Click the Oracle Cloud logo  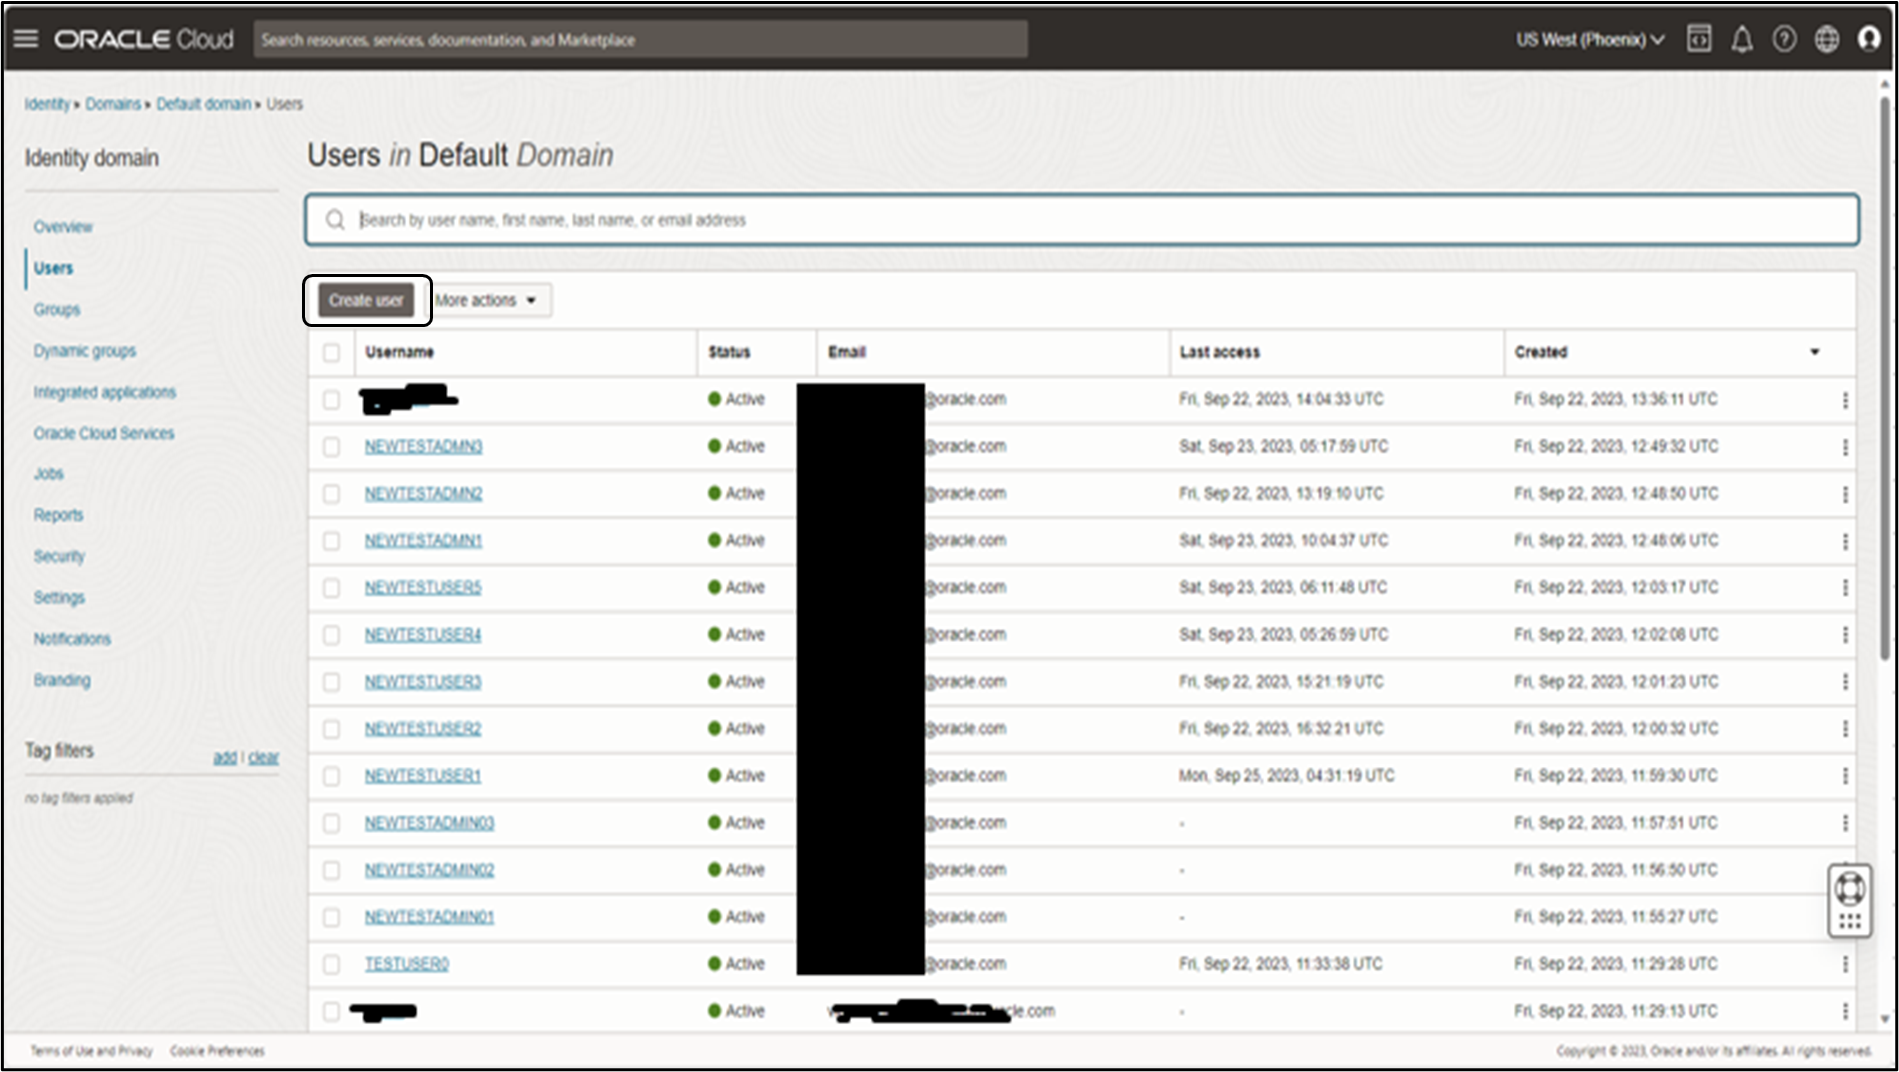144,39
